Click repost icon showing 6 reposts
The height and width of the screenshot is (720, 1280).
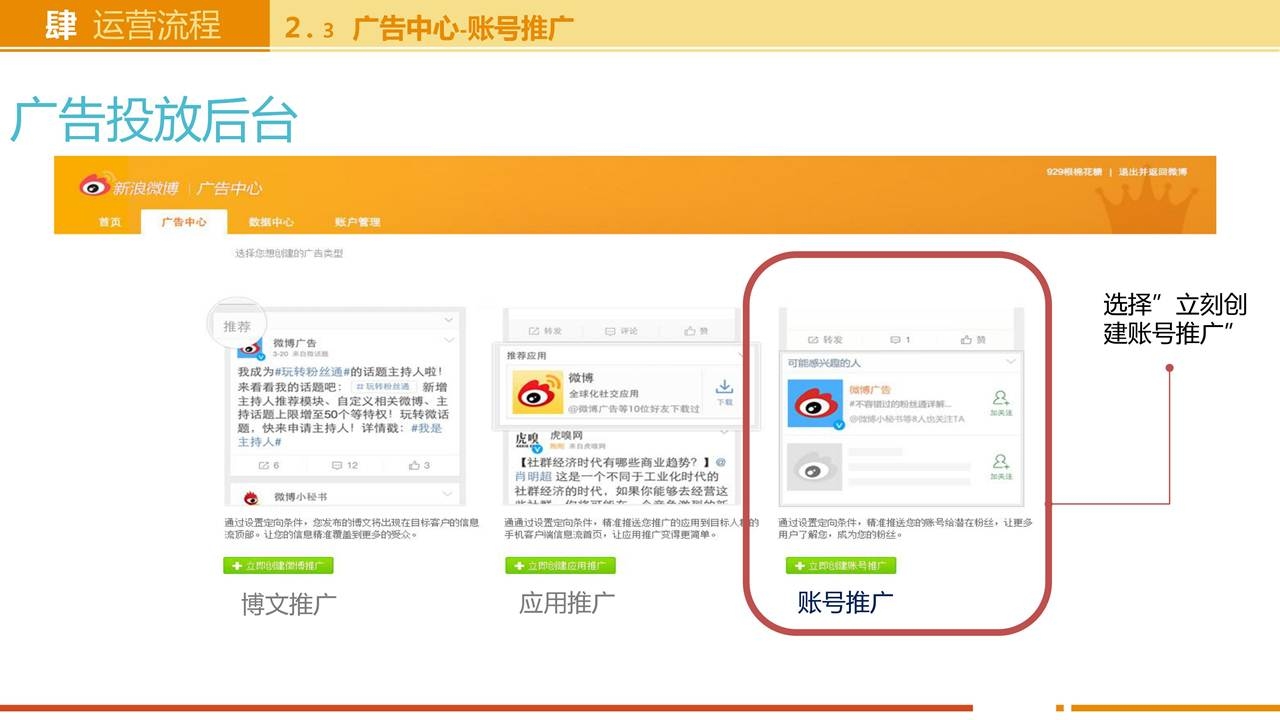pyautogui.click(x=264, y=465)
